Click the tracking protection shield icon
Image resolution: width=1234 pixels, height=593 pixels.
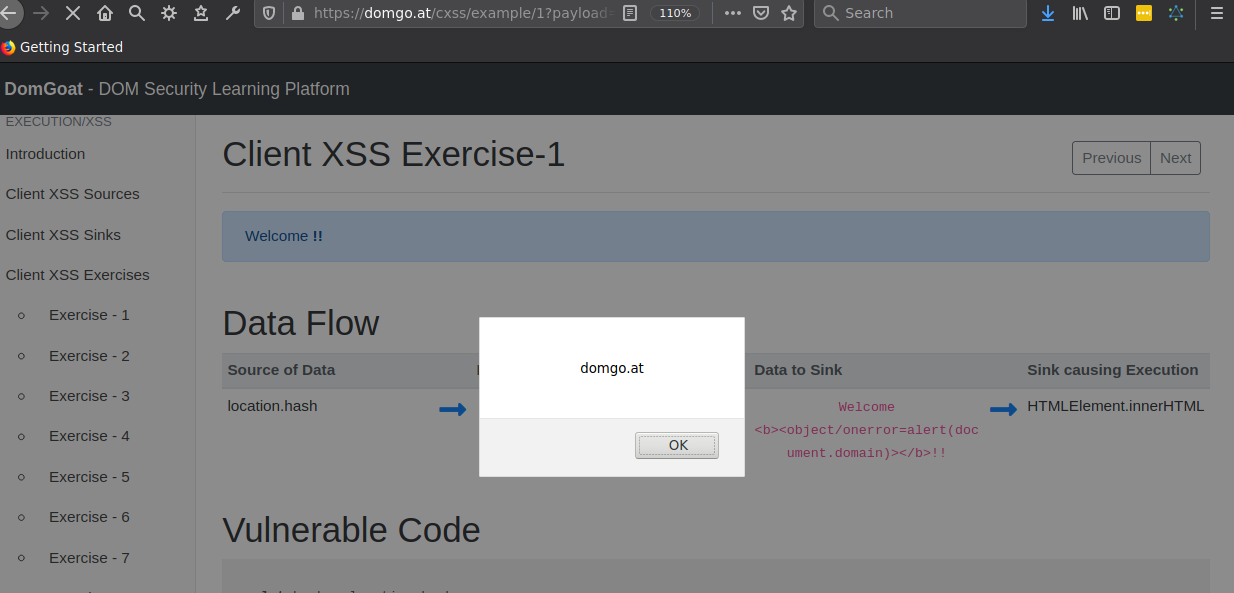[269, 13]
